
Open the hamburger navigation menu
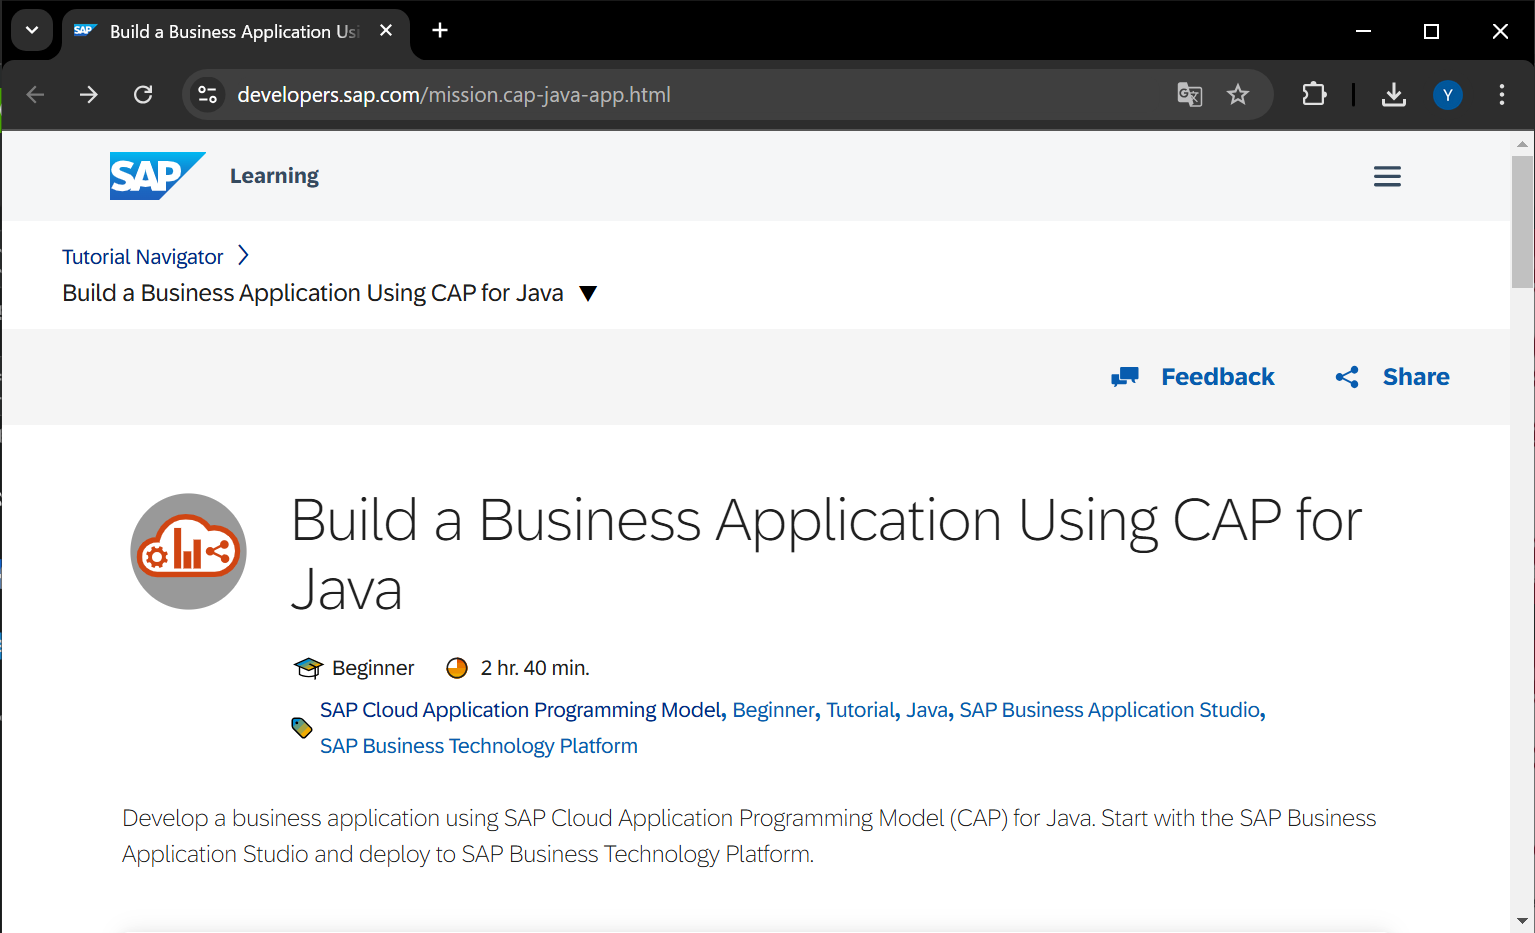coord(1387,177)
